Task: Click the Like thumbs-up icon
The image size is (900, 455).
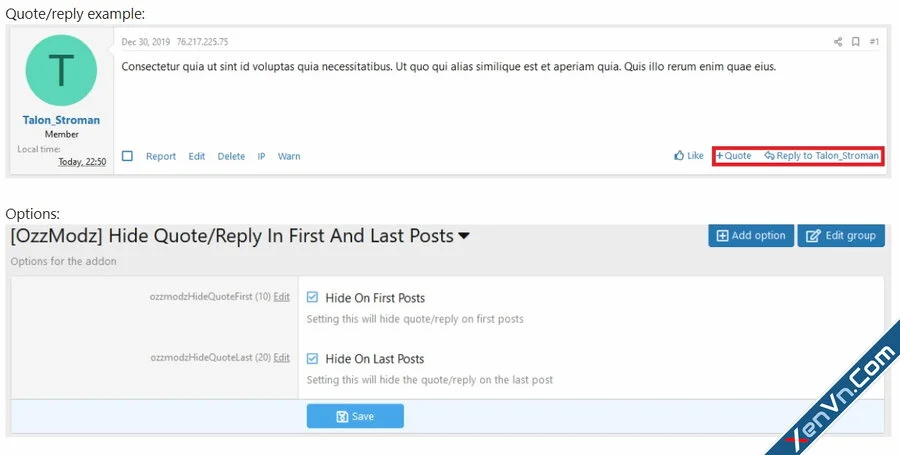Action: point(680,155)
